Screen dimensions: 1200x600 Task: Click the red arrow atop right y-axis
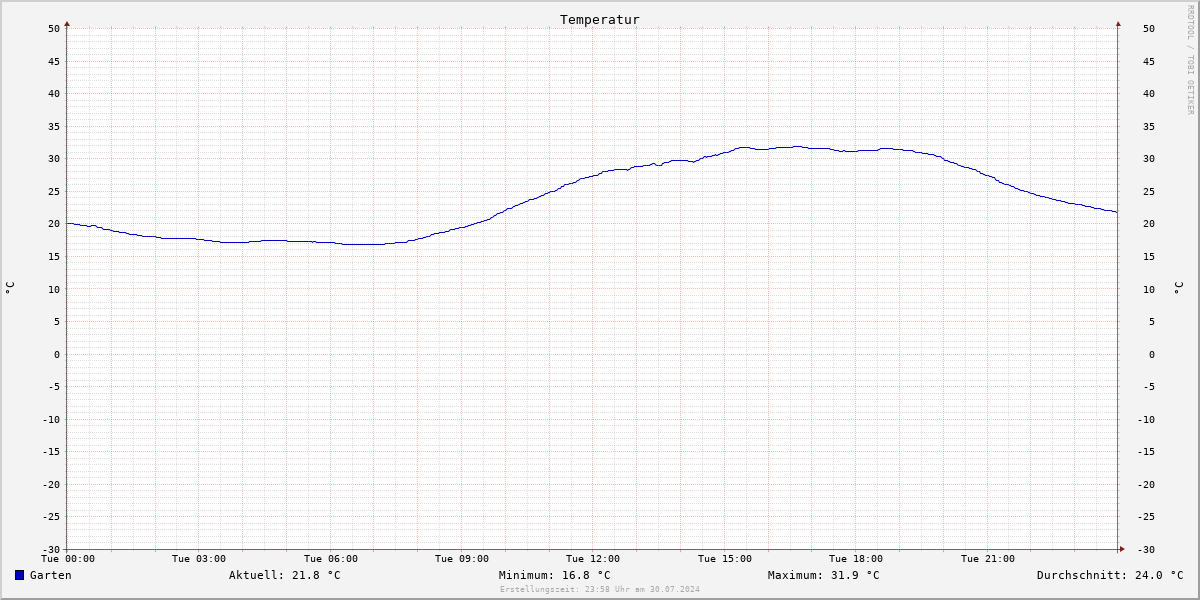[x=1118, y=23]
